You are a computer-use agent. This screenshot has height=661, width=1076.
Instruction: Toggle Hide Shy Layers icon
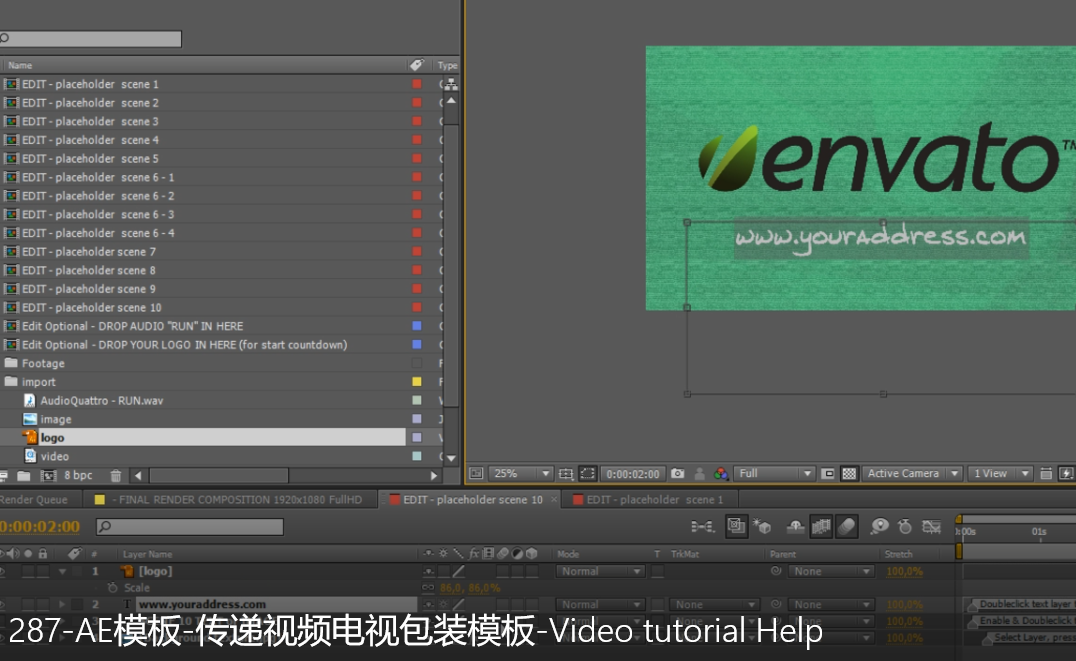tap(795, 526)
